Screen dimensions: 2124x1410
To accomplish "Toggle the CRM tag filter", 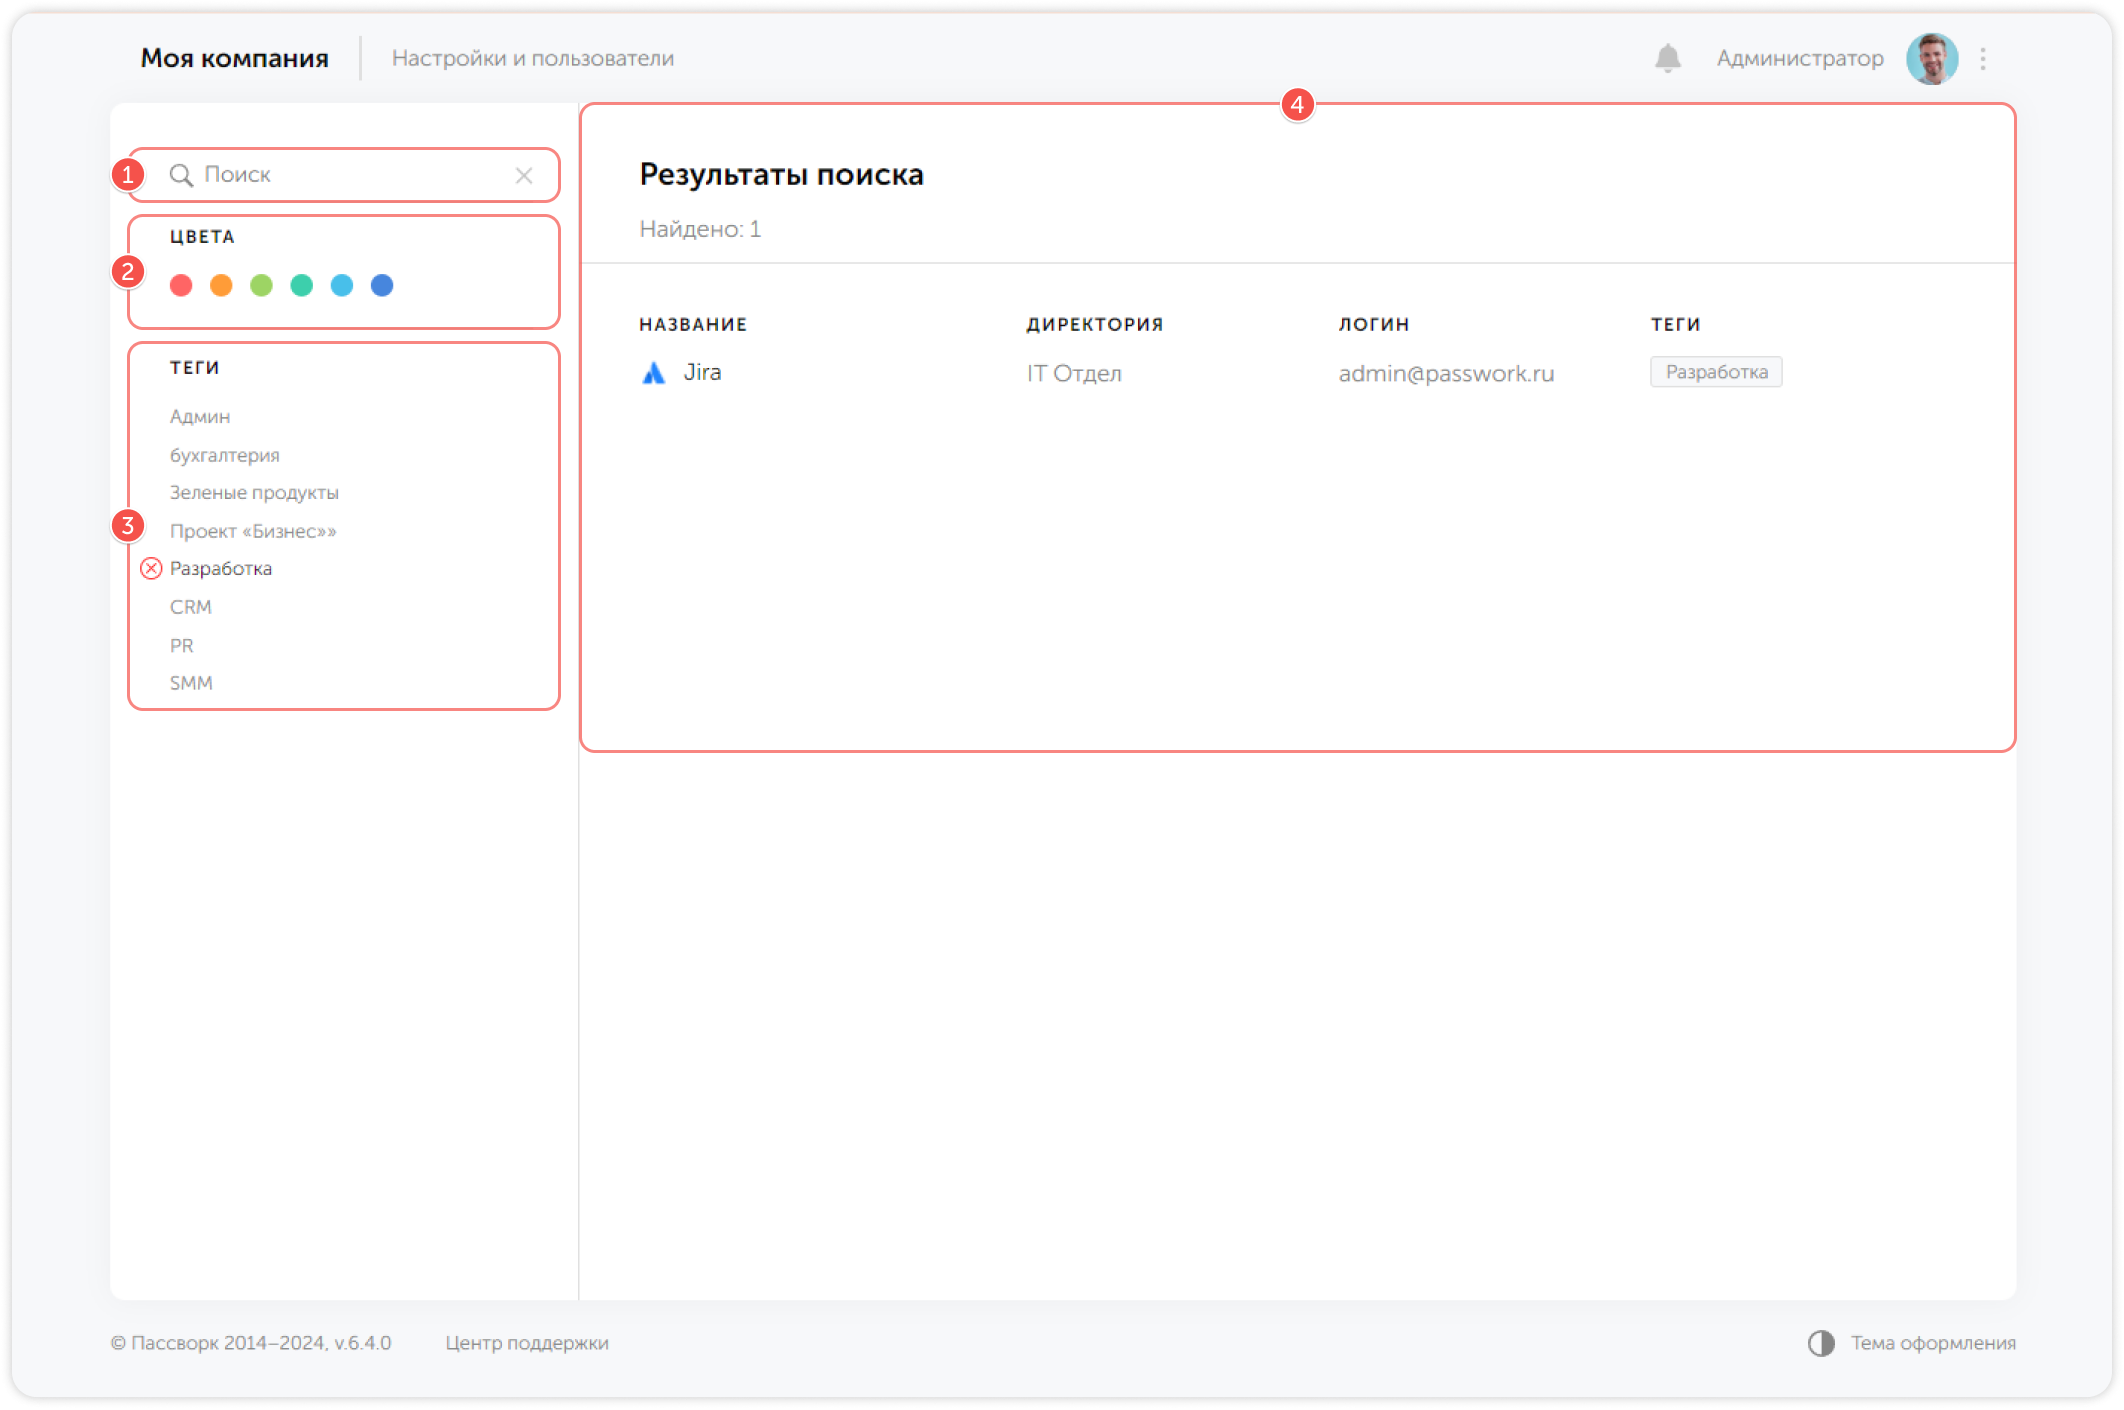I will [x=191, y=607].
